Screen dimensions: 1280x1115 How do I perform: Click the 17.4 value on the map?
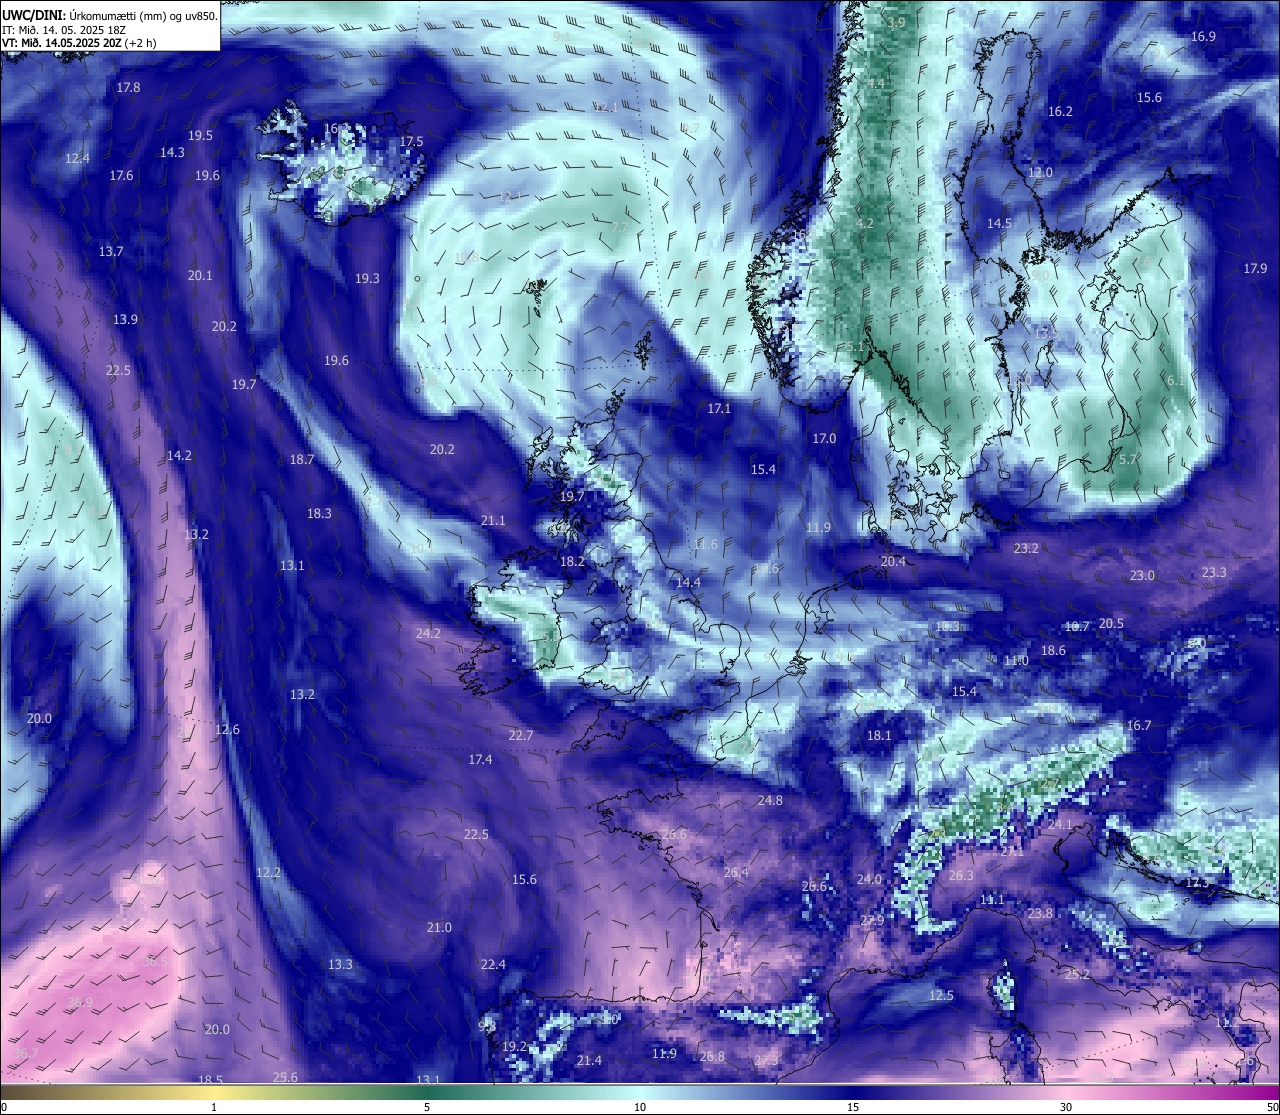click(x=480, y=760)
